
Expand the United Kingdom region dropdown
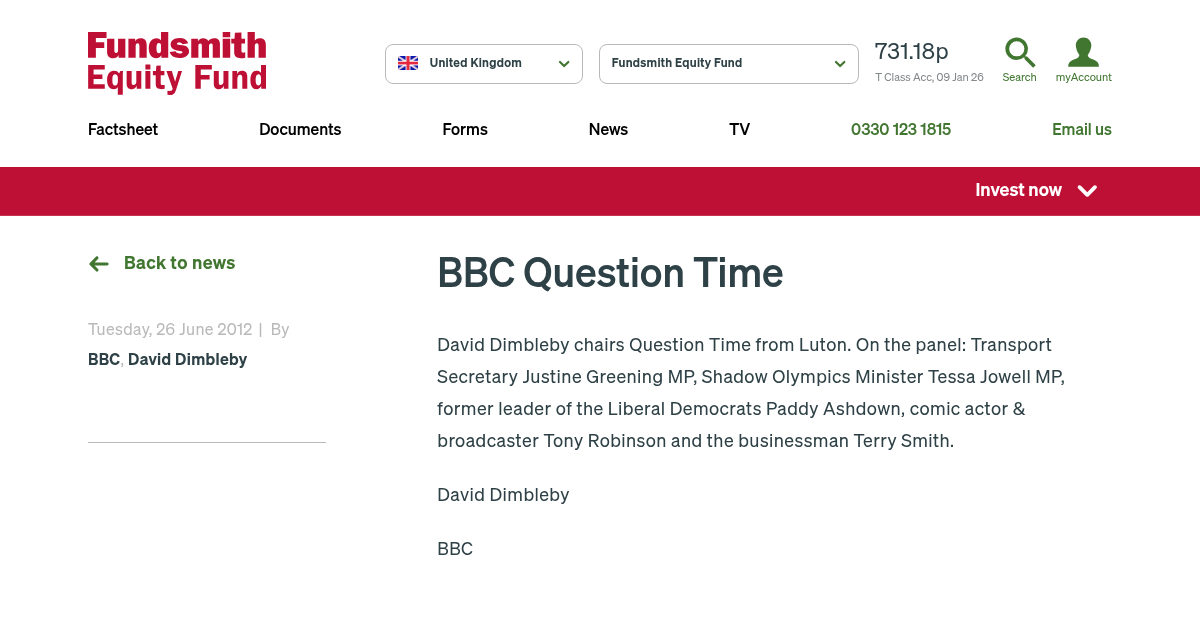(484, 63)
